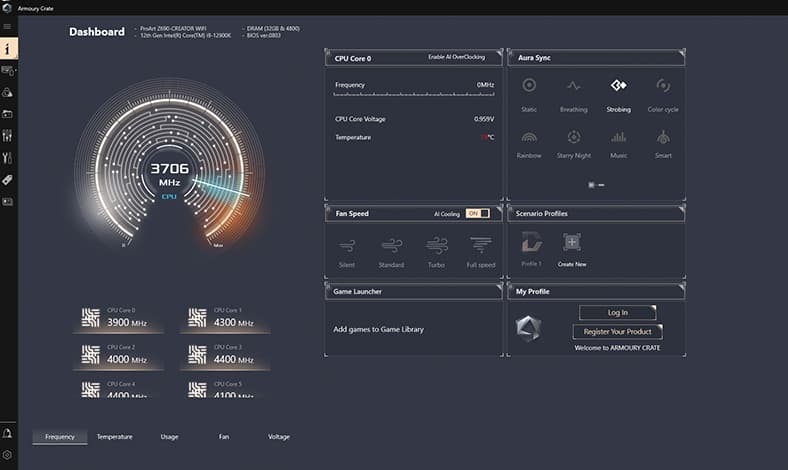
Task: Select the Smart Aura lighting effect
Action: (663, 145)
